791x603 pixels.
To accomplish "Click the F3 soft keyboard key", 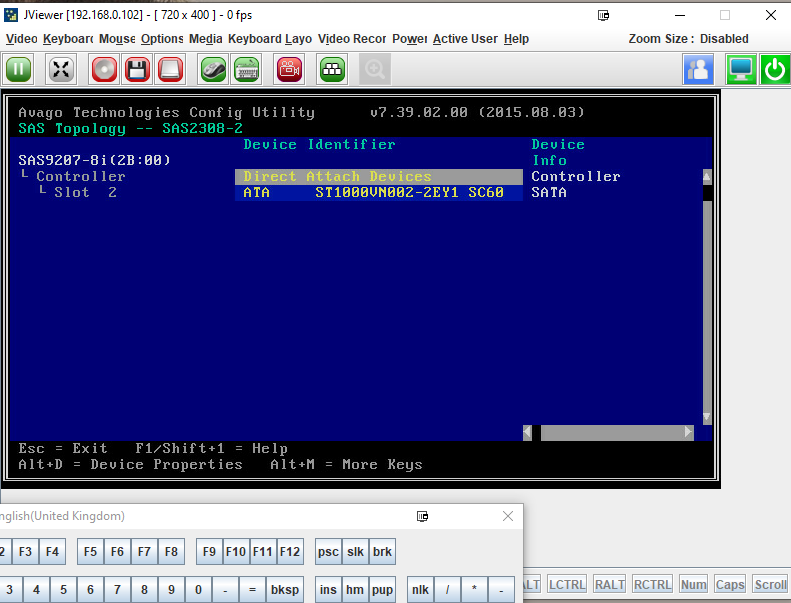I will point(25,552).
